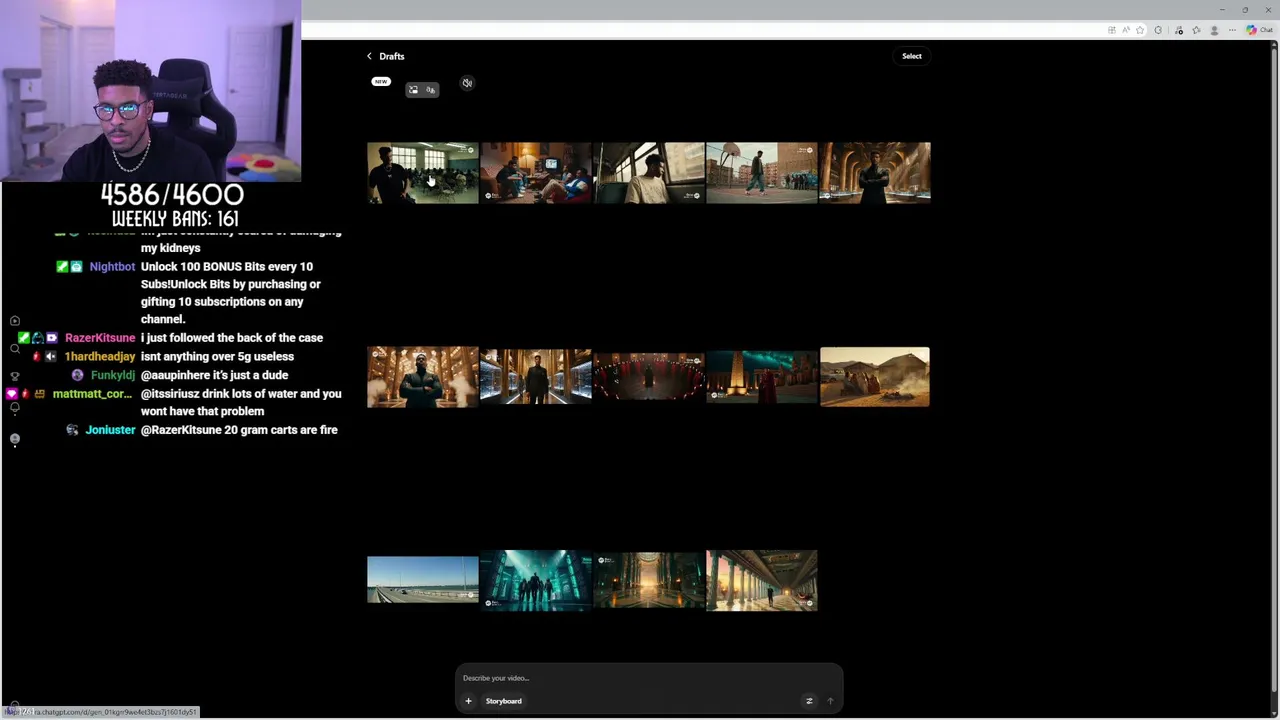Click the NEW badge below Drafts

pyautogui.click(x=381, y=81)
